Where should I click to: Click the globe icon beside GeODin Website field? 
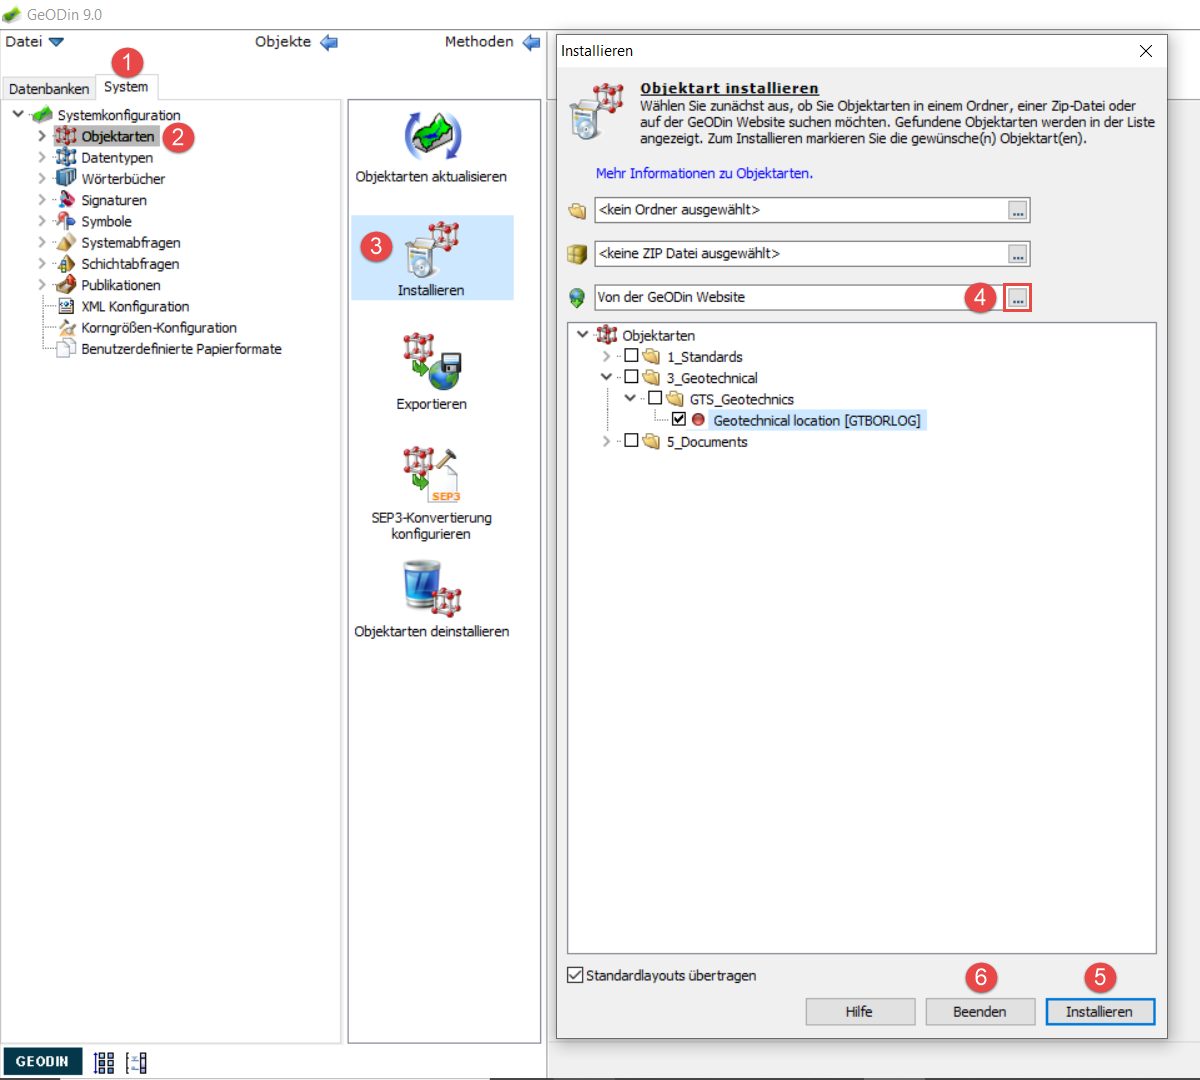(x=577, y=298)
